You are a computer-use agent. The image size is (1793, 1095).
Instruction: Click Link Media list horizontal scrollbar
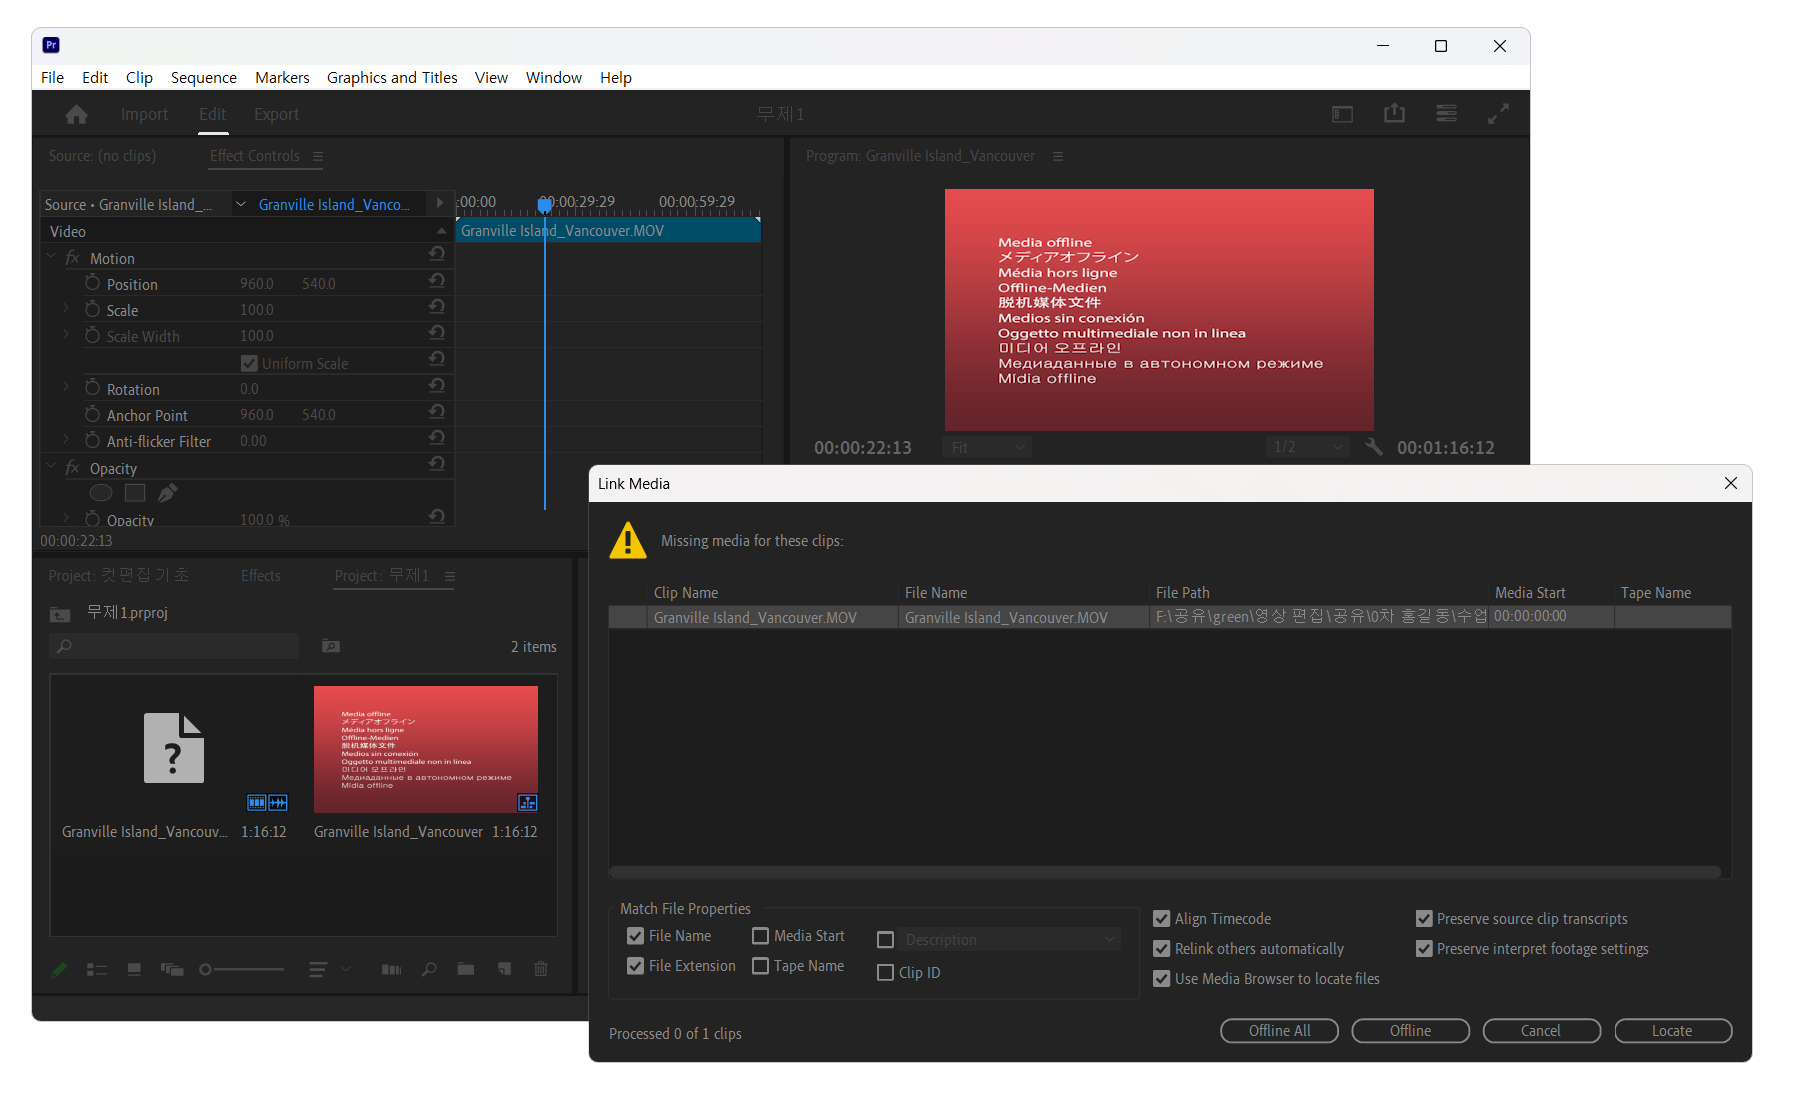coord(1165,872)
